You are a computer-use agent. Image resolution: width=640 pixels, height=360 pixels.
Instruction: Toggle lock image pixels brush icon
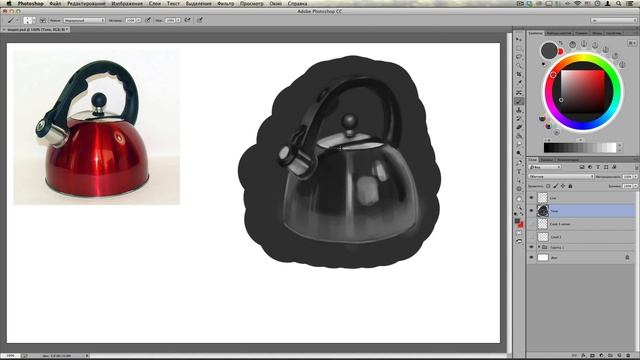click(556, 186)
